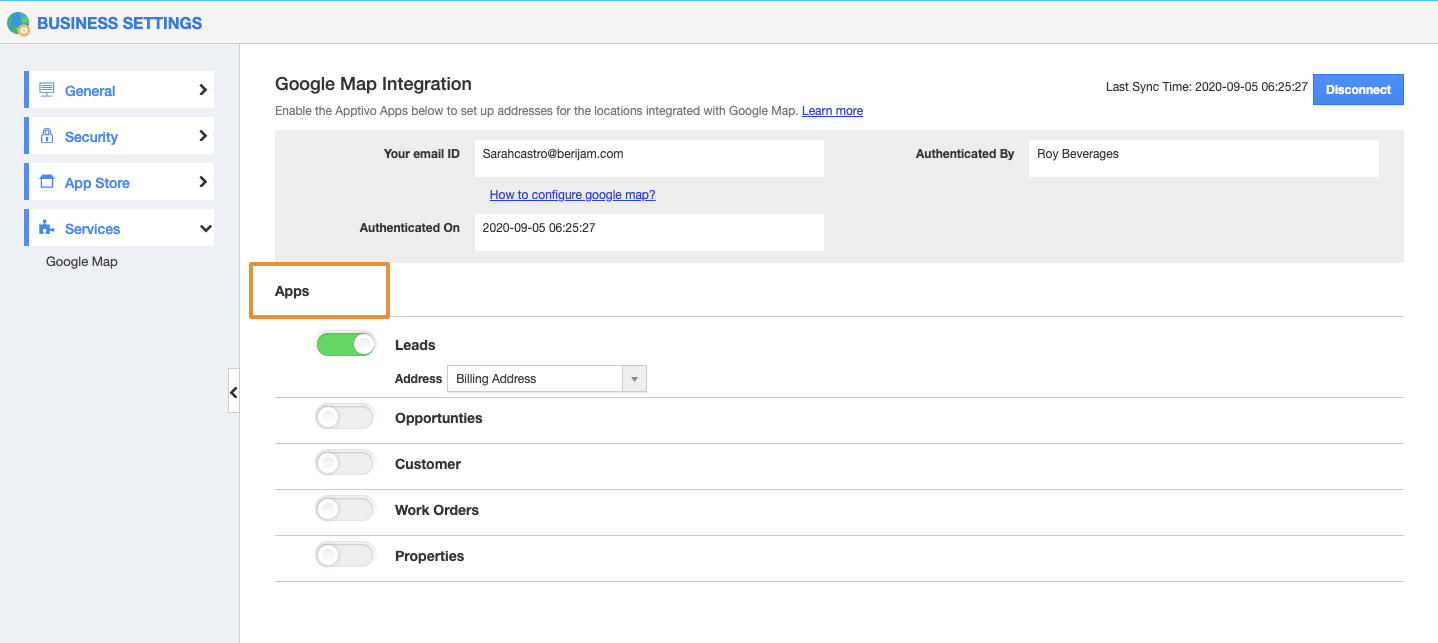
Task: Turn on the Customer toggle
Action: tap(344, 464)
